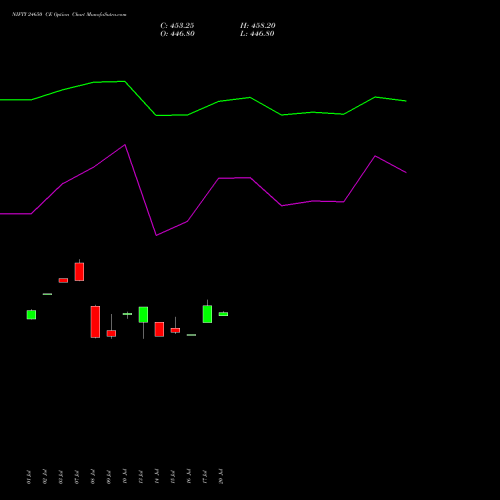Click the lowest point of the purple line

[x=156, y=235]
